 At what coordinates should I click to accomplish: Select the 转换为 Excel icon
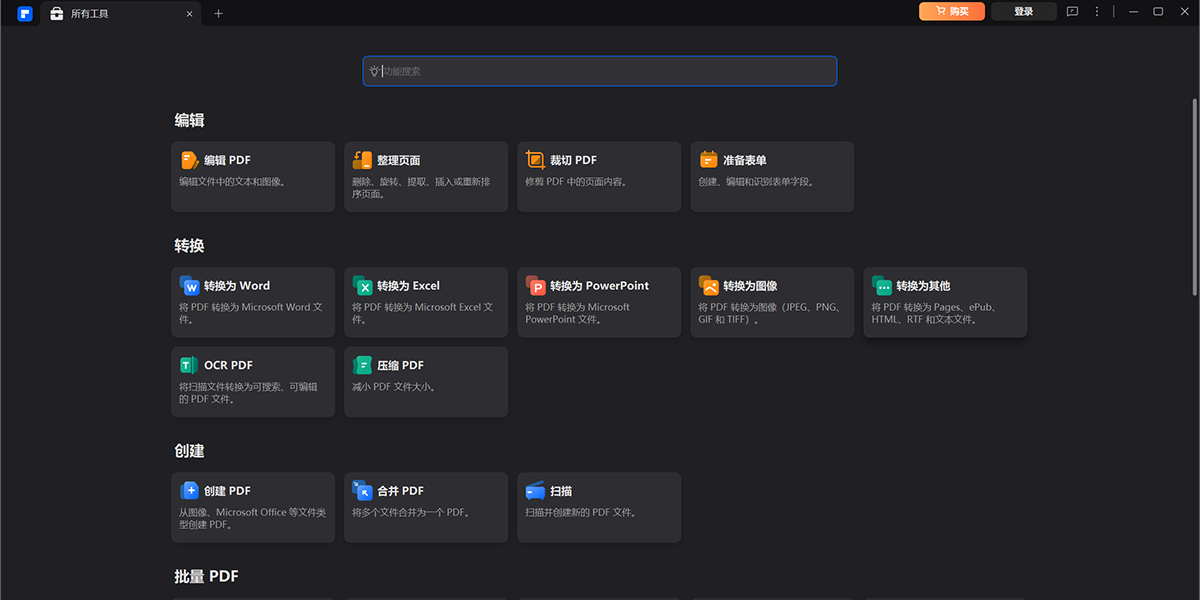tap(362, 286)
